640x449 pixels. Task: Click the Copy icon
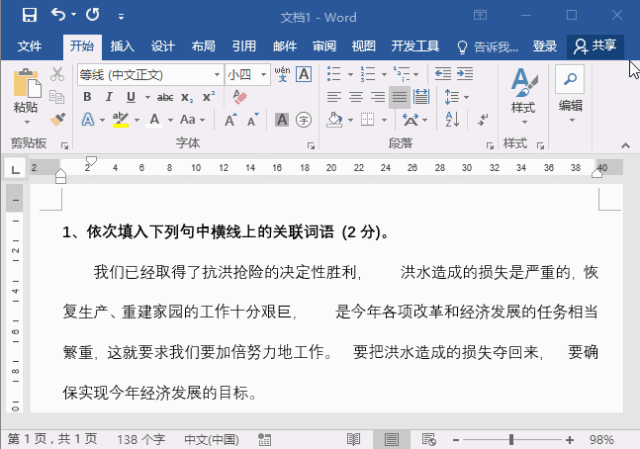tap(57, 97)
